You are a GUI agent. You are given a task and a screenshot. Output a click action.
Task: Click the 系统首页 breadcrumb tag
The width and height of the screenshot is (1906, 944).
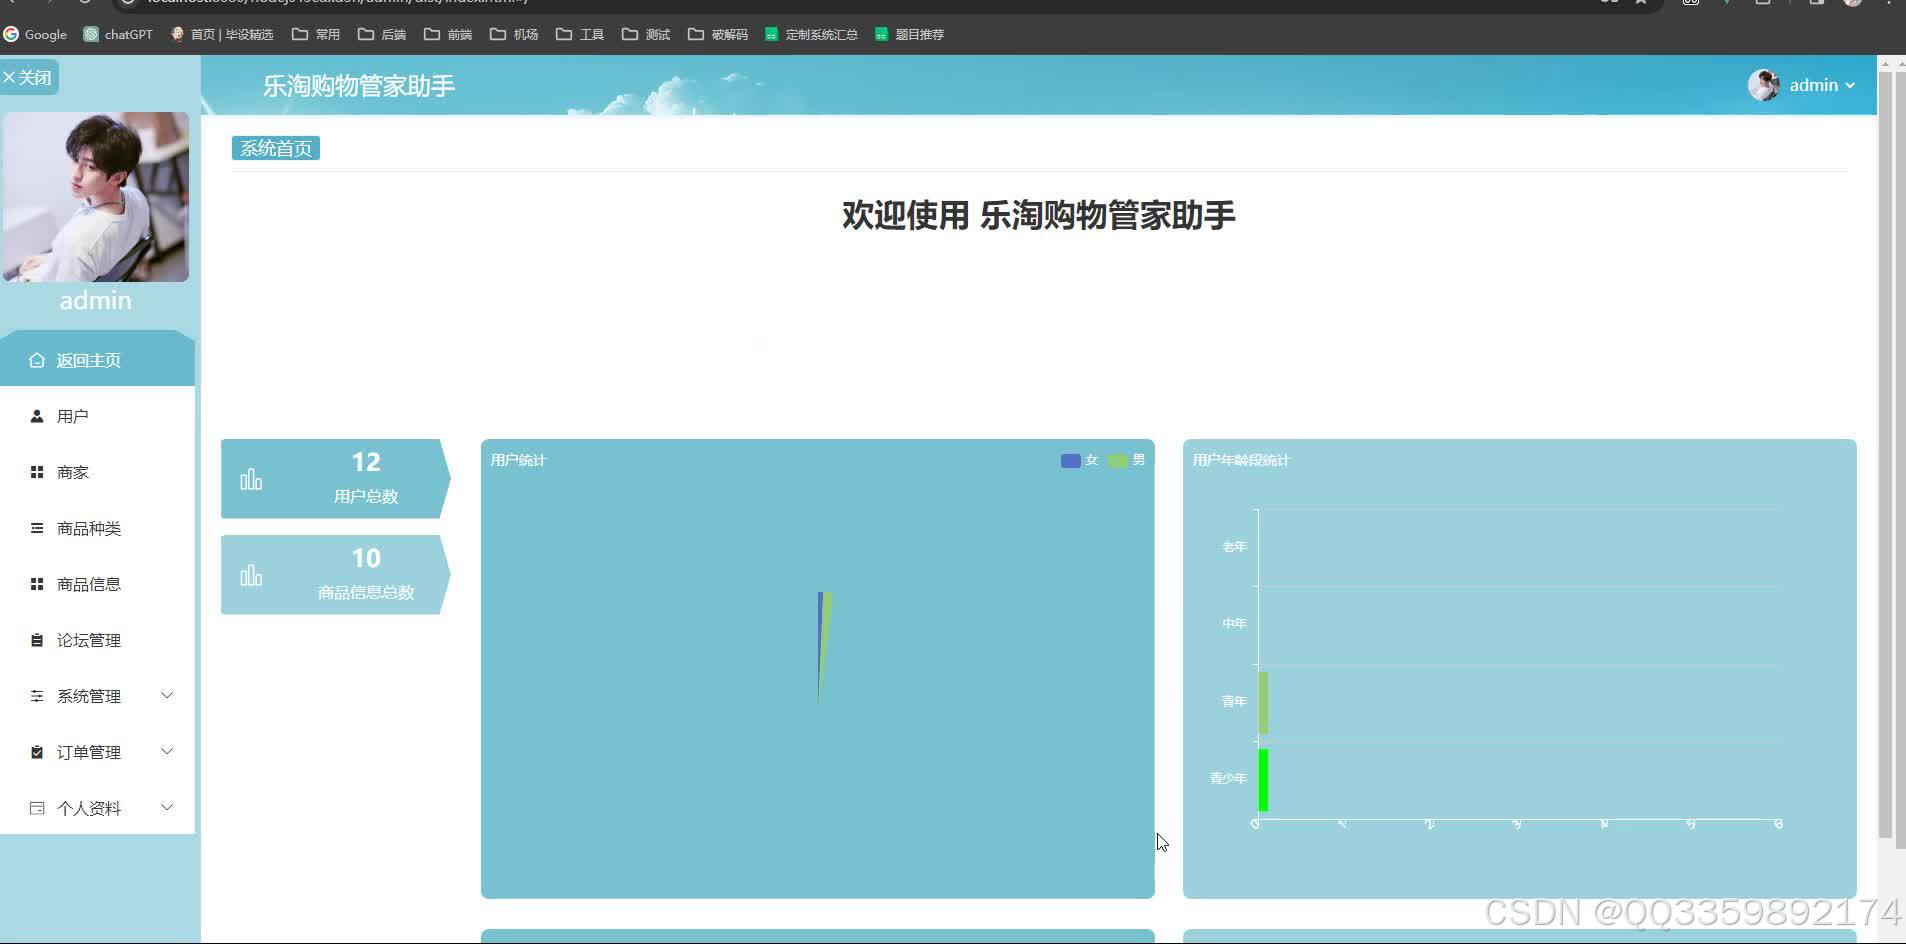pyautogui.click(x=276, y=148)
